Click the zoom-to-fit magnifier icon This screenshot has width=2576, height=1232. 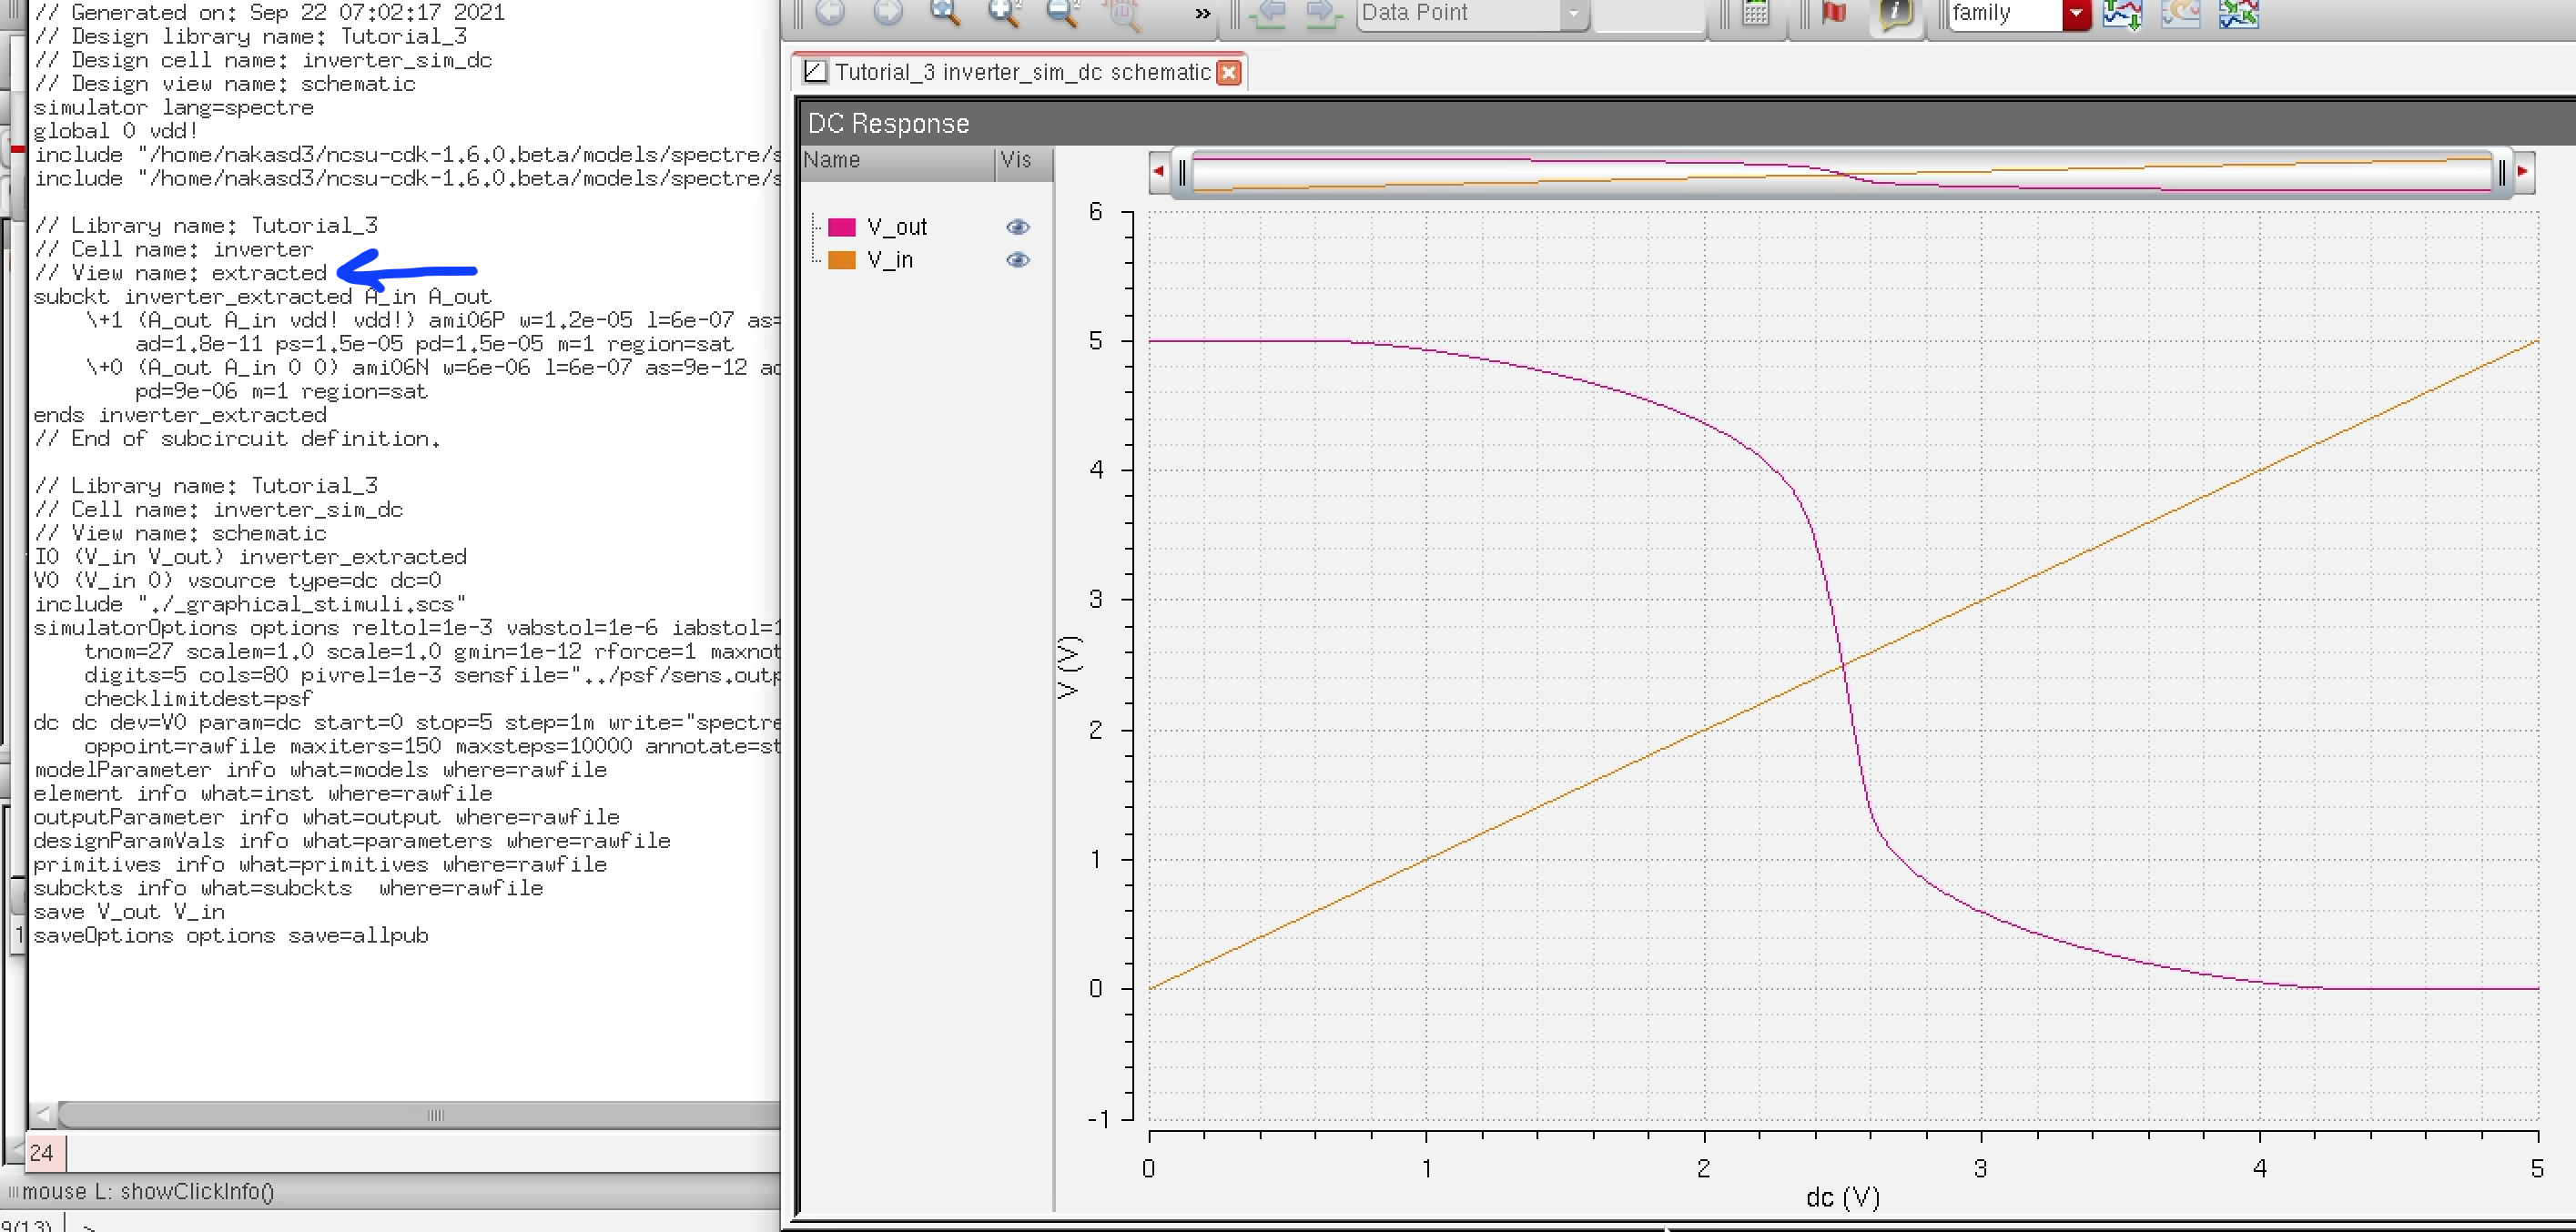tap(945, 12)
